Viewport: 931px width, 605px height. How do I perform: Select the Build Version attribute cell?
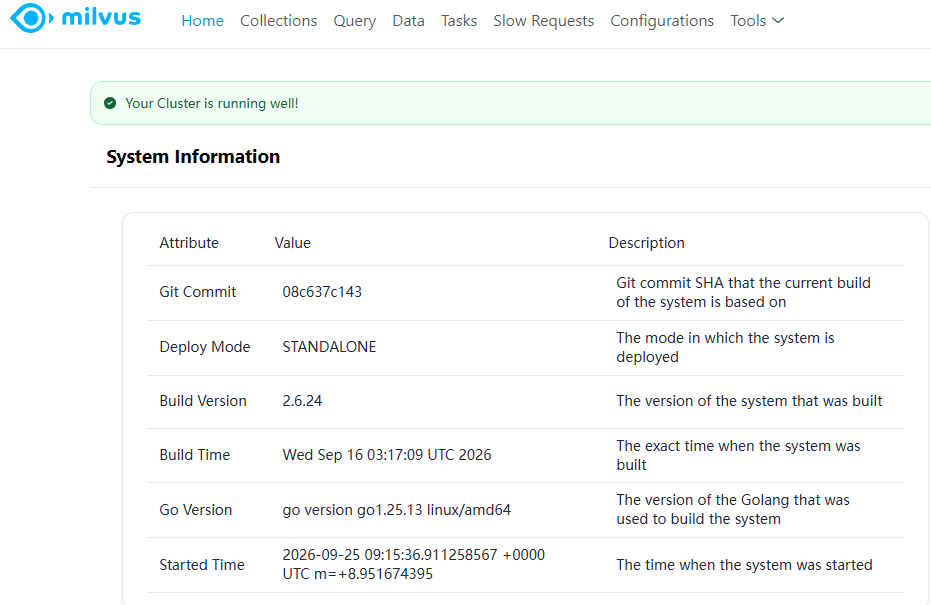pos(203,401)
